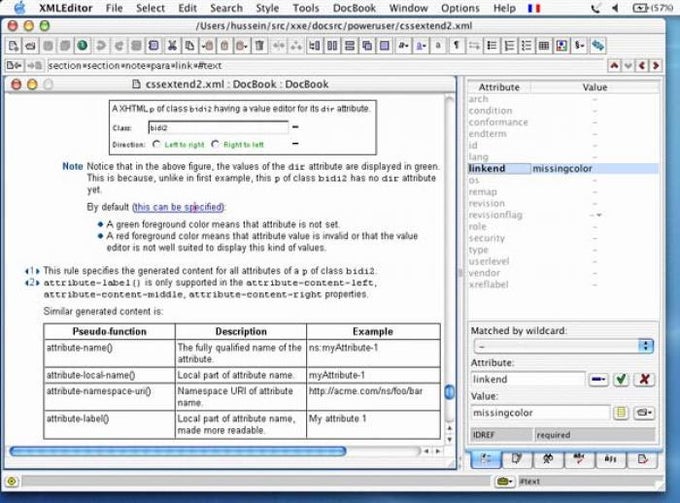Switch to the second tab with the document edit icon
Image resolution: width=680 pixels, height=503 pixels.
[x=516, y=460]
